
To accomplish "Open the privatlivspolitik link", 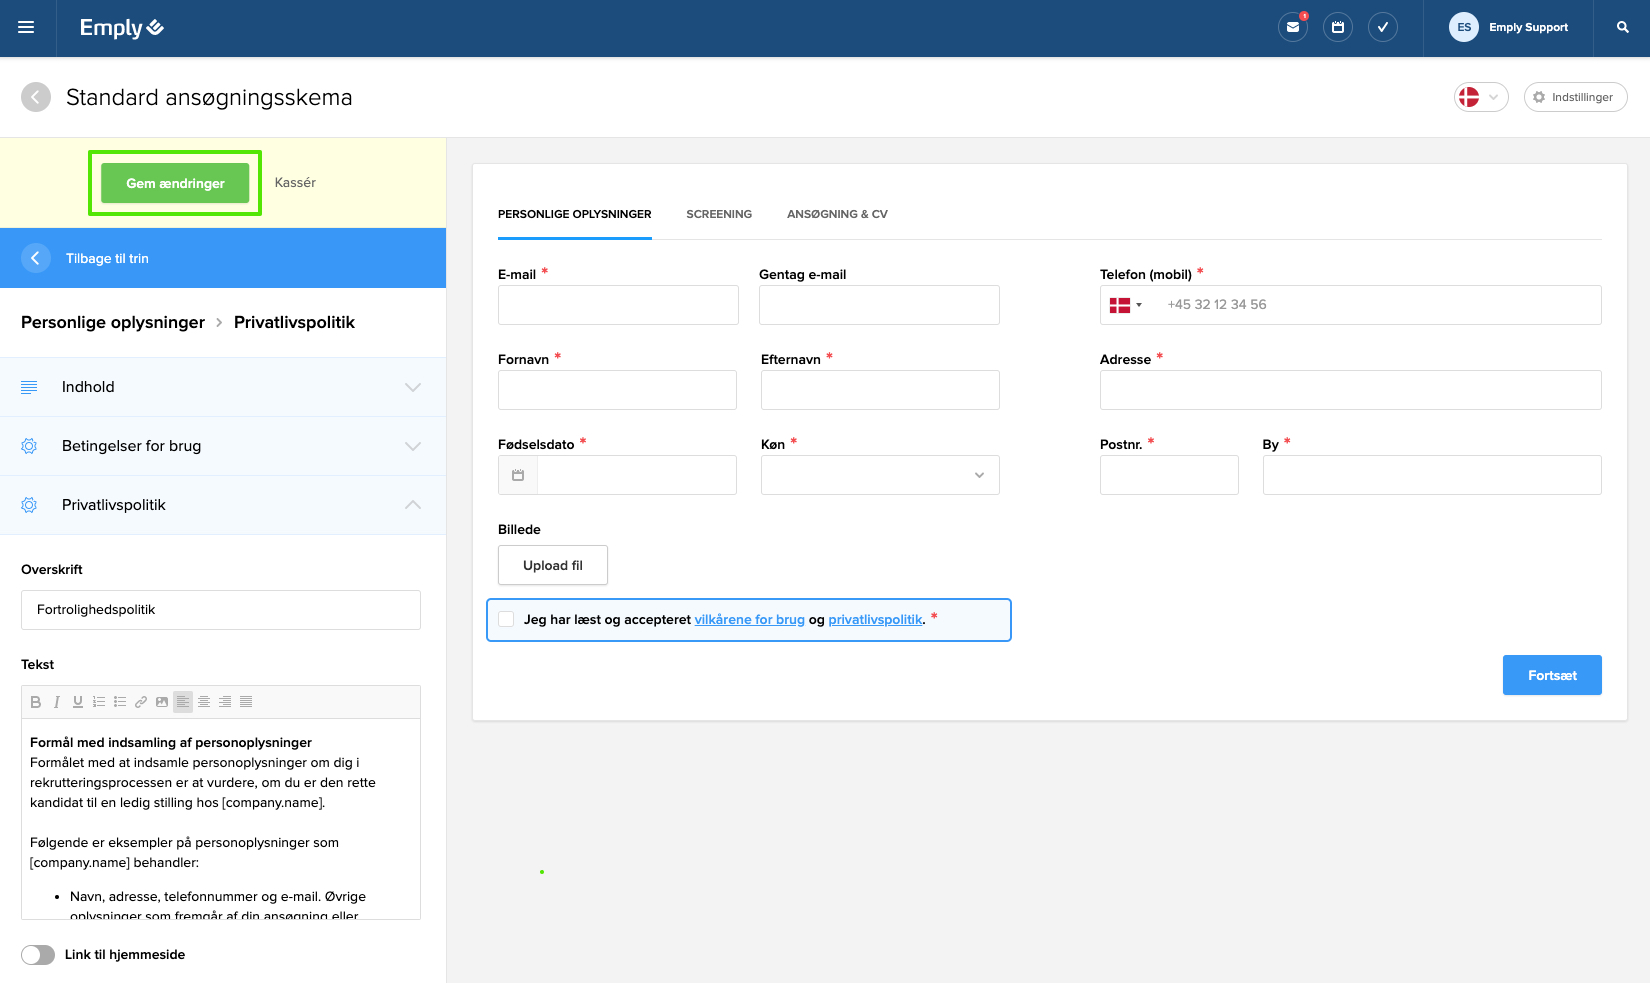I will coord(875,620).
